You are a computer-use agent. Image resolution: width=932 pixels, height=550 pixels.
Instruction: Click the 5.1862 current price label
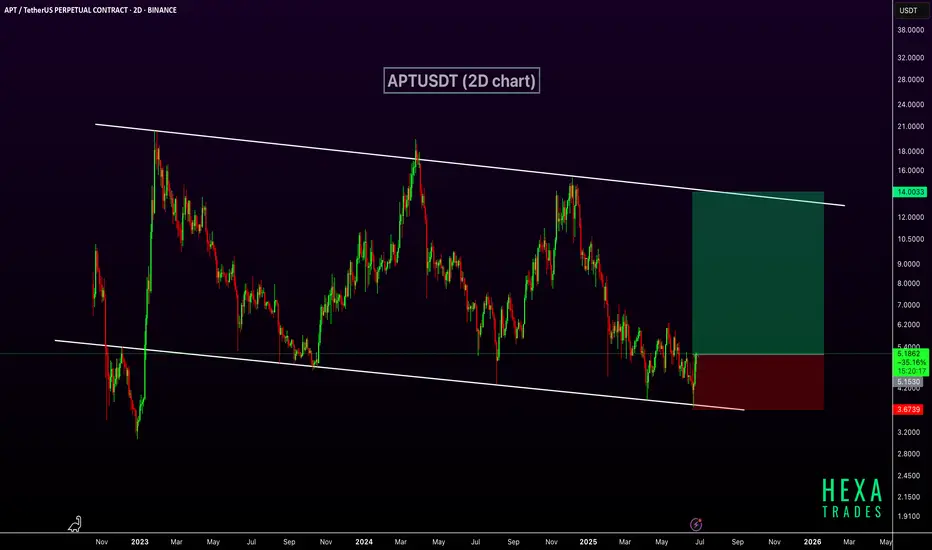pyautogui.click(x=910, y=354)
